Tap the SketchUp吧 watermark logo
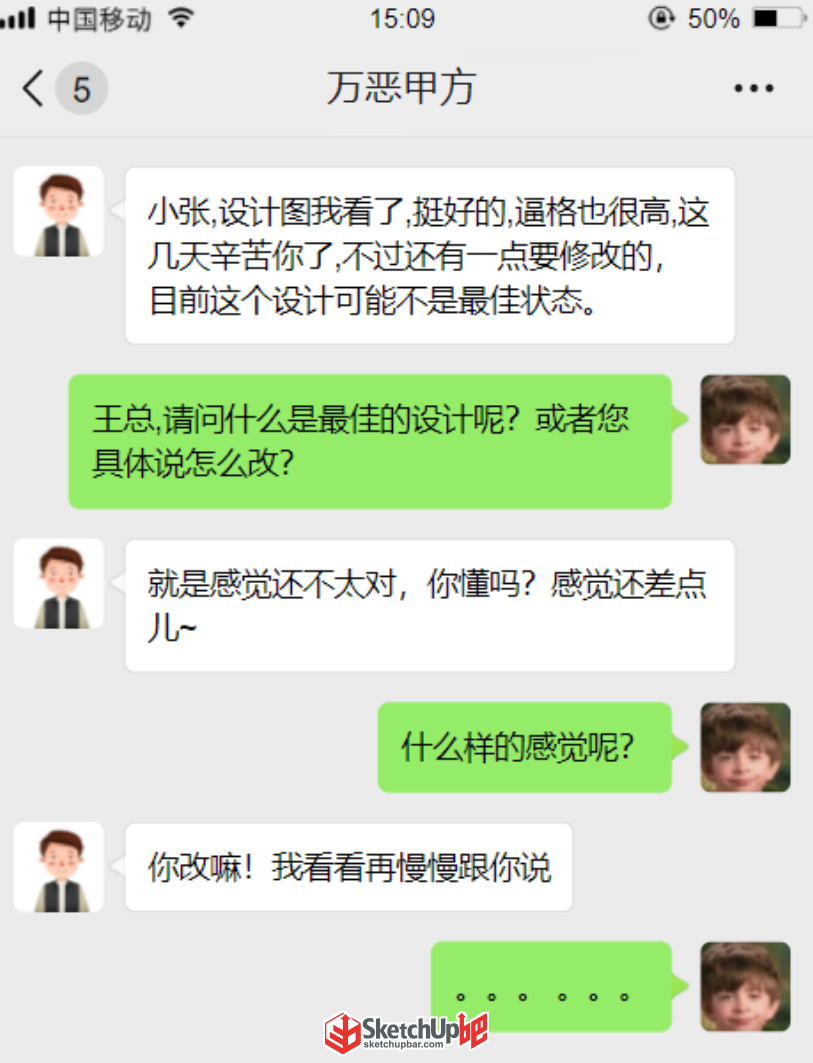 (406, 1032)
